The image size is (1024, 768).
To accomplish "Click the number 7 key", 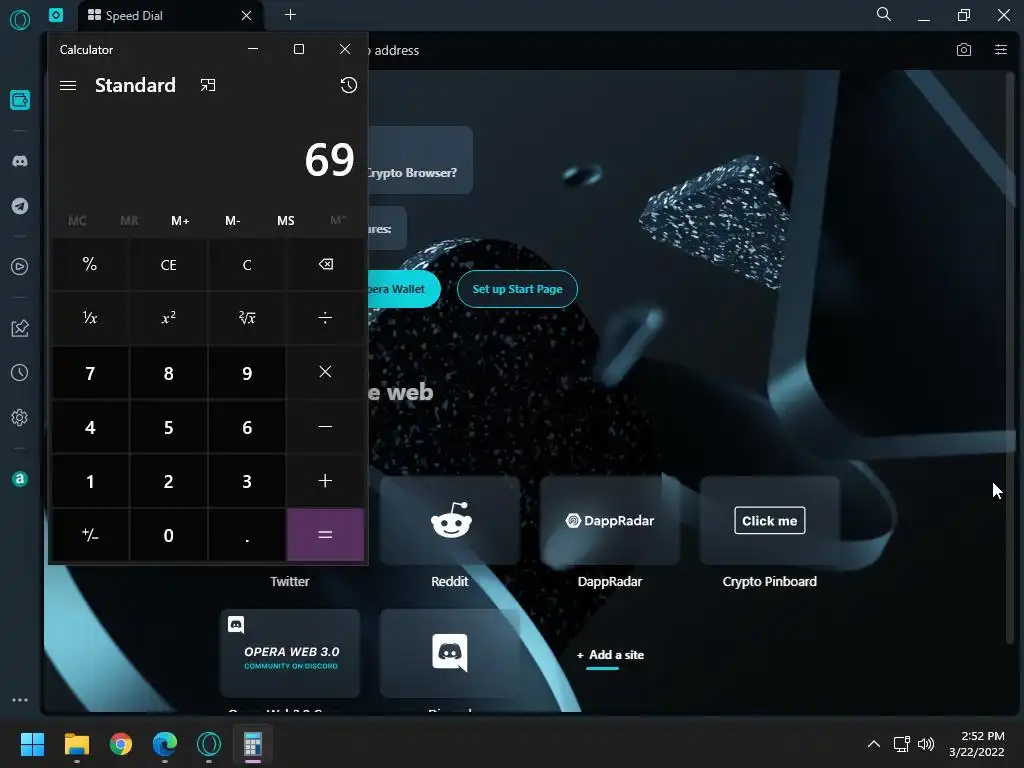I will tap(90, 373).
